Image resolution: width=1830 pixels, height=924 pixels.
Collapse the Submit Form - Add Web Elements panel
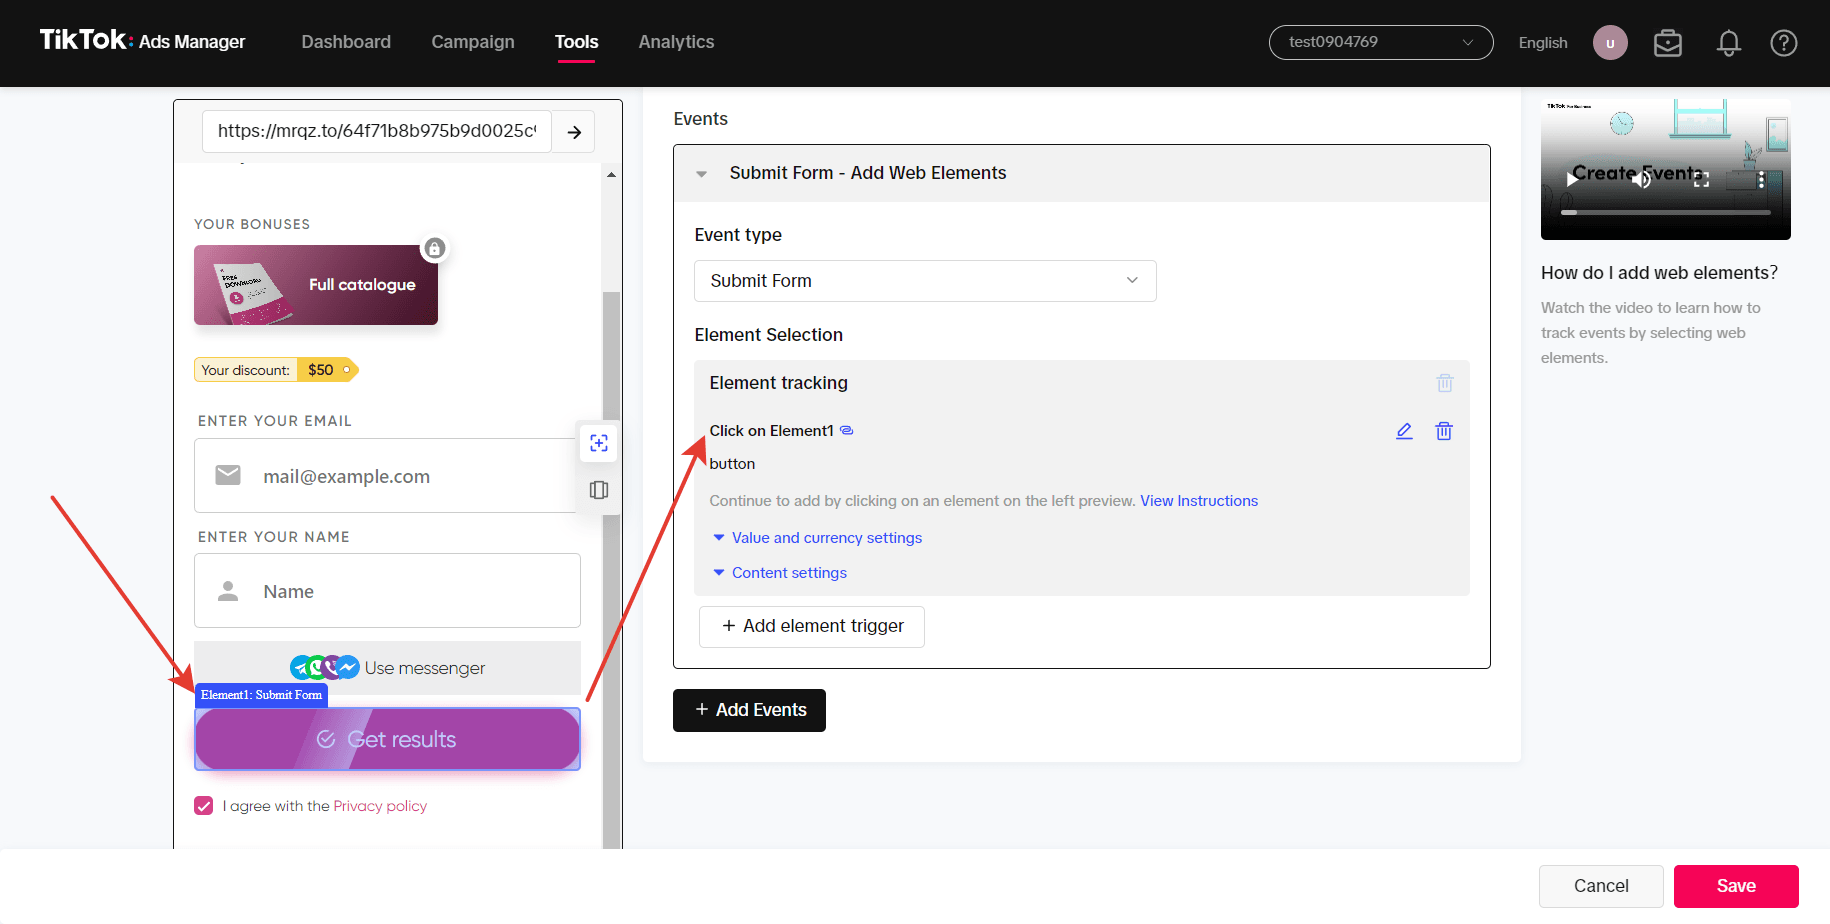click(702, 174)
